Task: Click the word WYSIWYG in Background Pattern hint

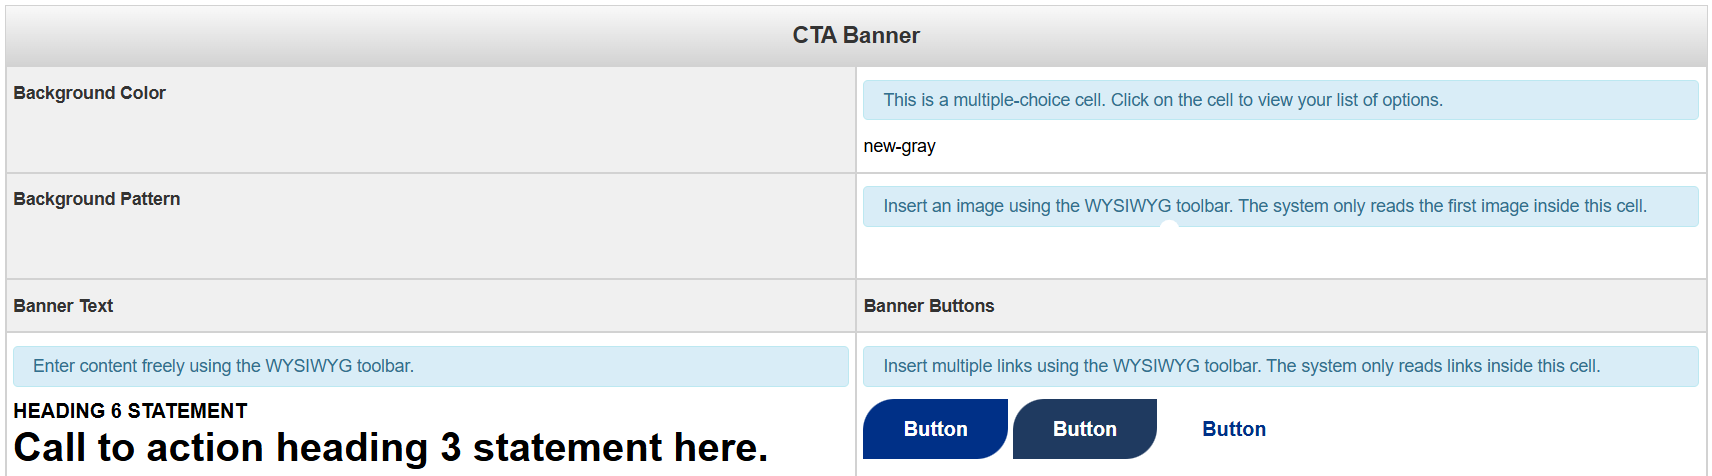Action: click(x=1127, y=206)
